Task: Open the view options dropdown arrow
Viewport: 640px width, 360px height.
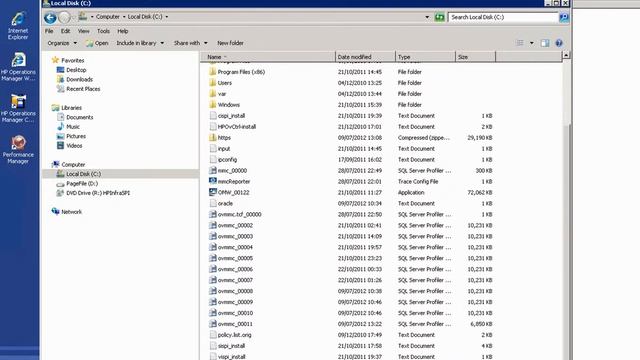Action: pos(531,43)
